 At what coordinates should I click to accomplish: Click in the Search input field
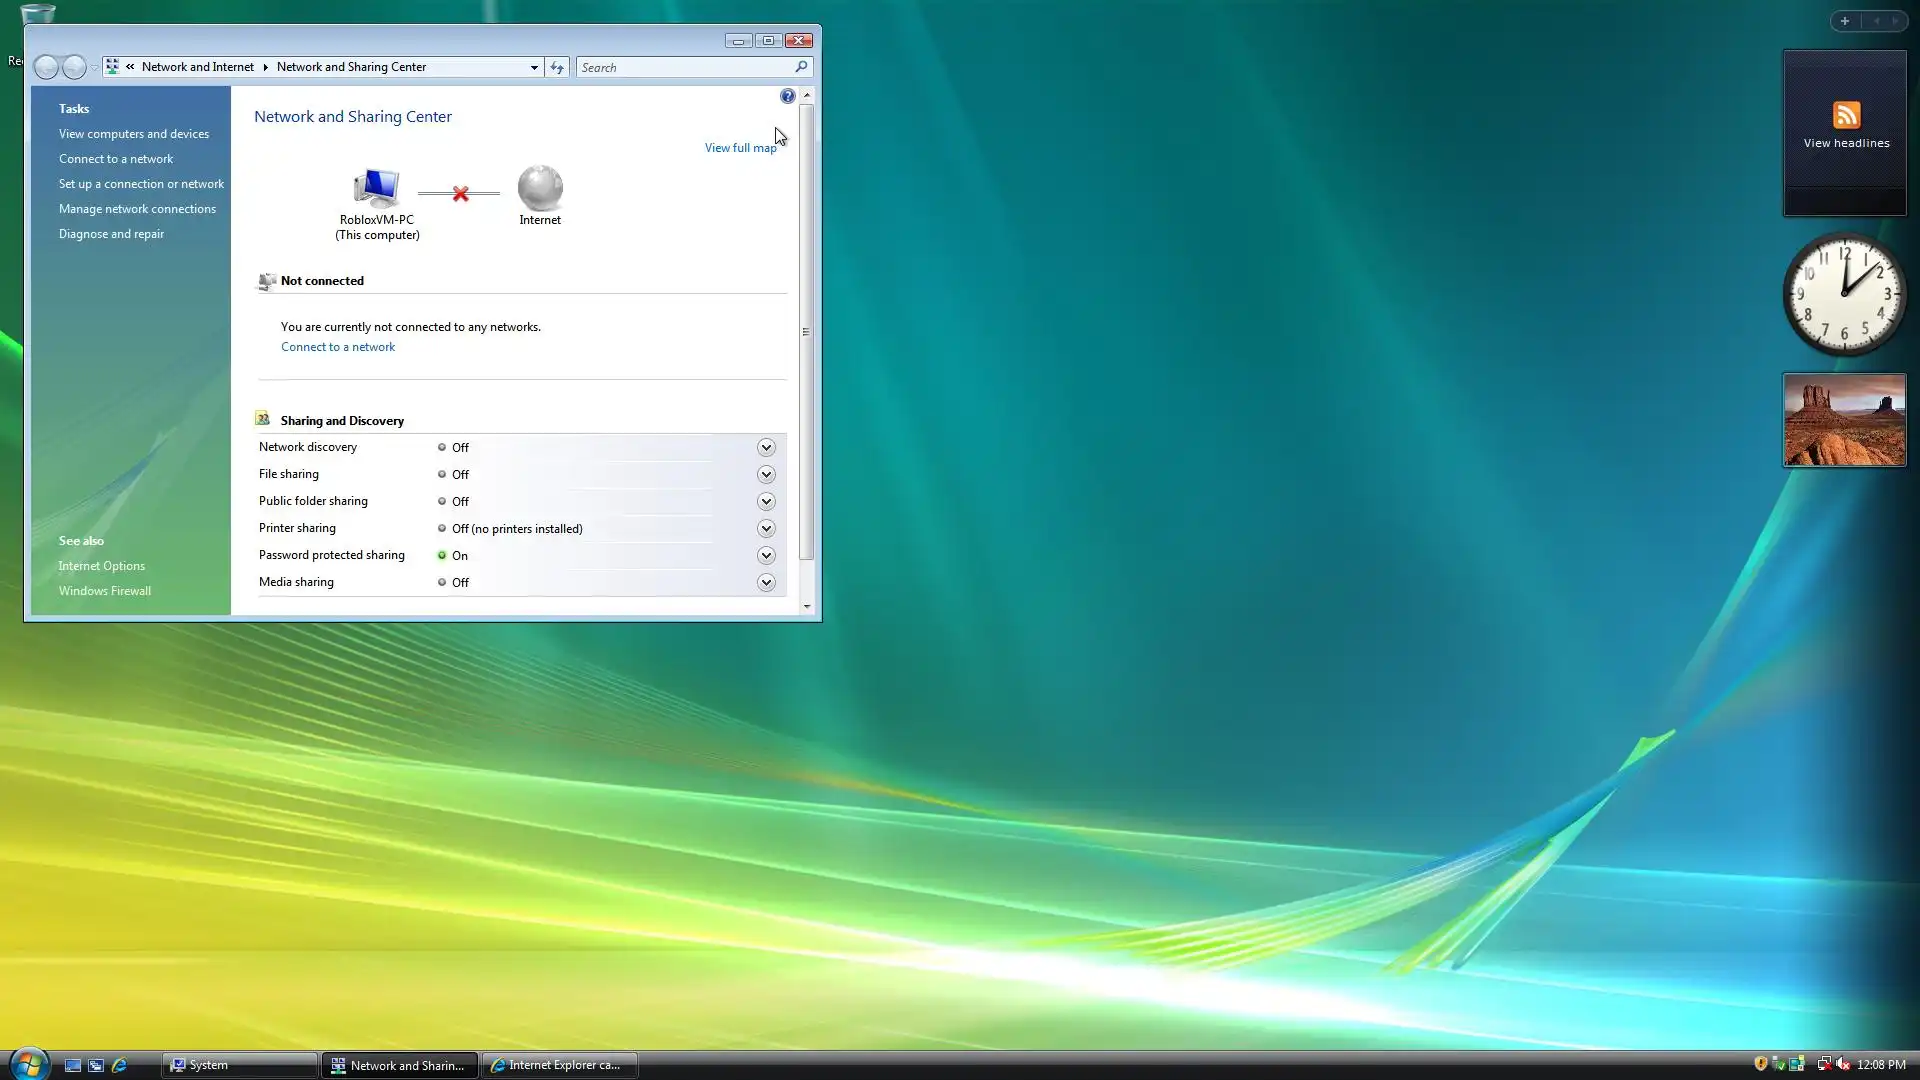(x=685, y=67)
